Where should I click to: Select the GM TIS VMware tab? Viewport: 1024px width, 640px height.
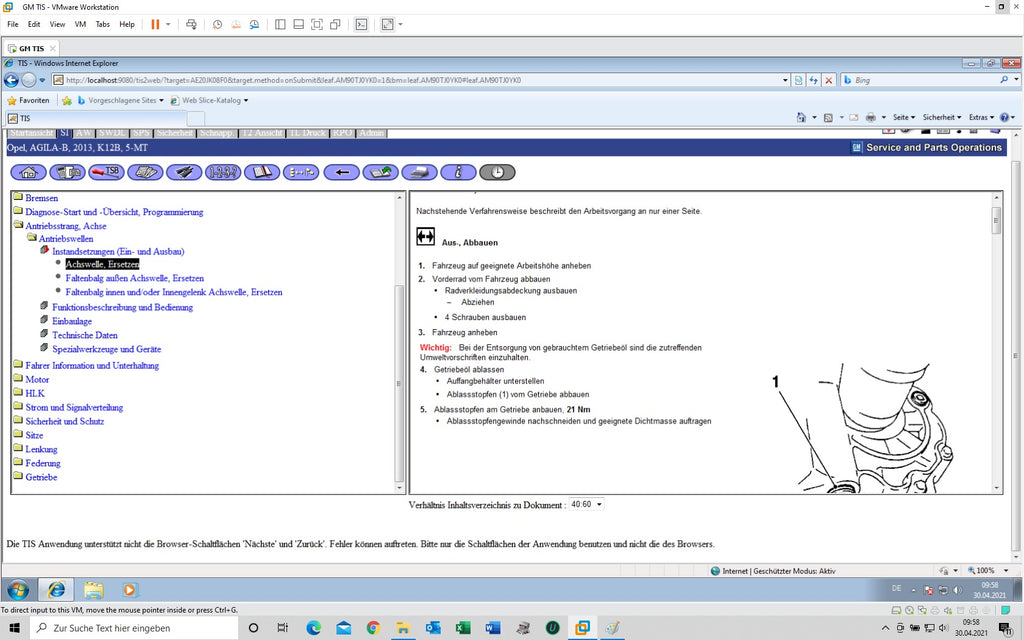[31, 48]
